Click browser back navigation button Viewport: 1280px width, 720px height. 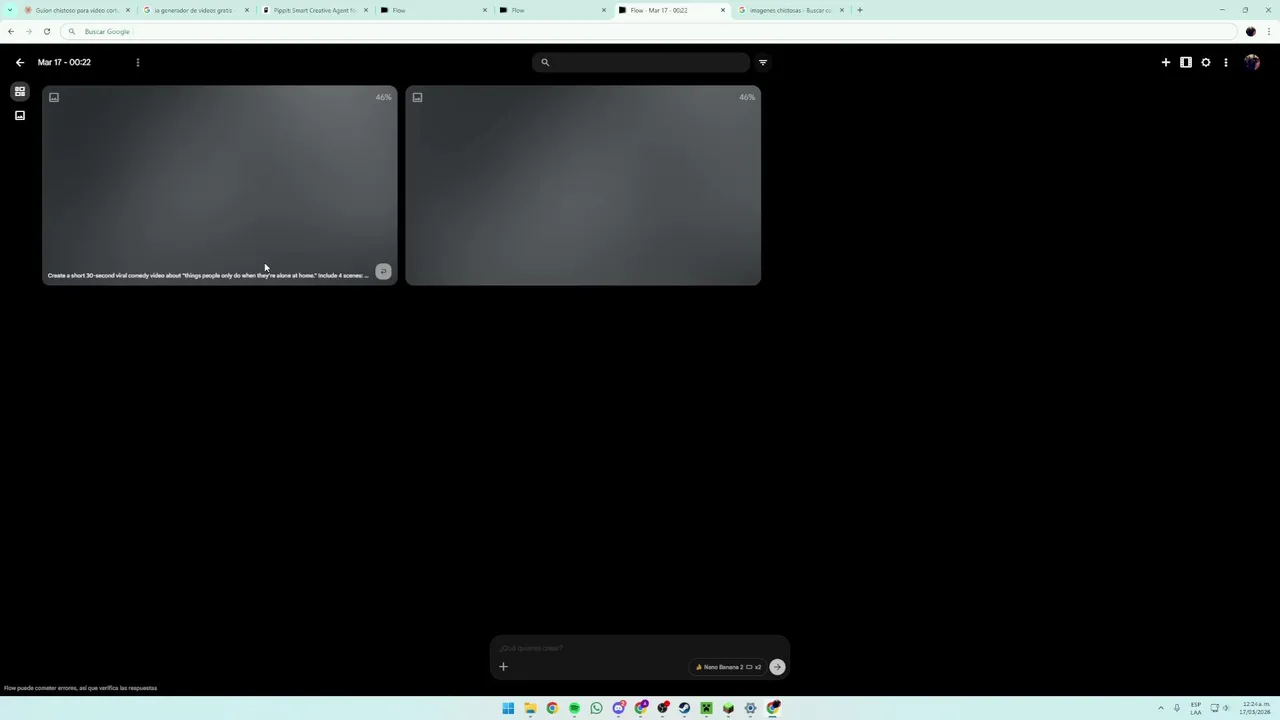pos(11,31)
